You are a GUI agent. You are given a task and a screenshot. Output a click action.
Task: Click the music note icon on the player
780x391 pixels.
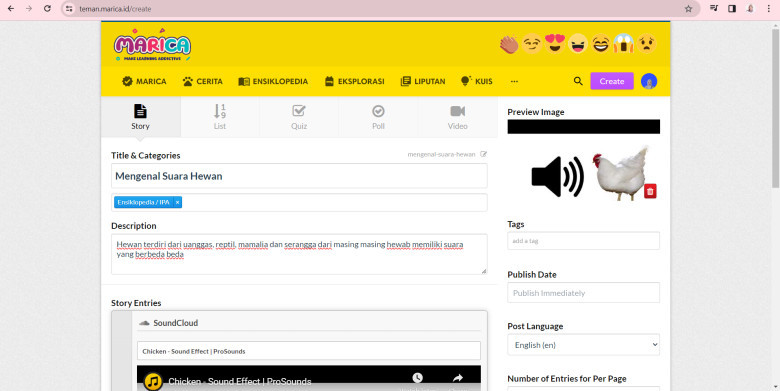pos(153,382)
